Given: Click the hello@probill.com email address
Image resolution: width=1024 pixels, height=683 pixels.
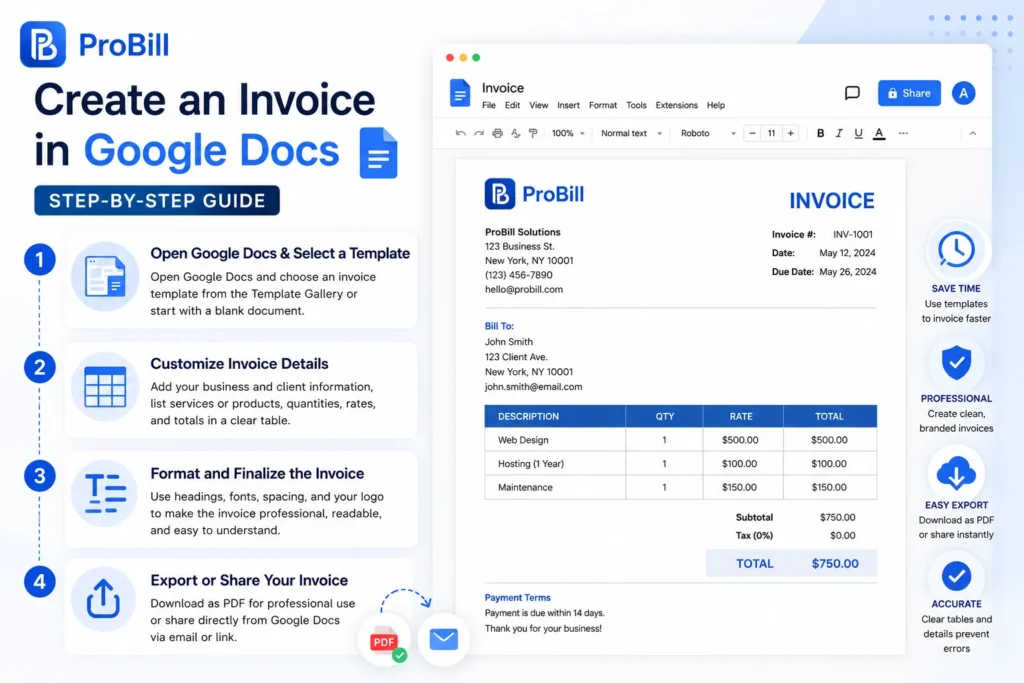Looking at the screenshot, I should (524, 289).
